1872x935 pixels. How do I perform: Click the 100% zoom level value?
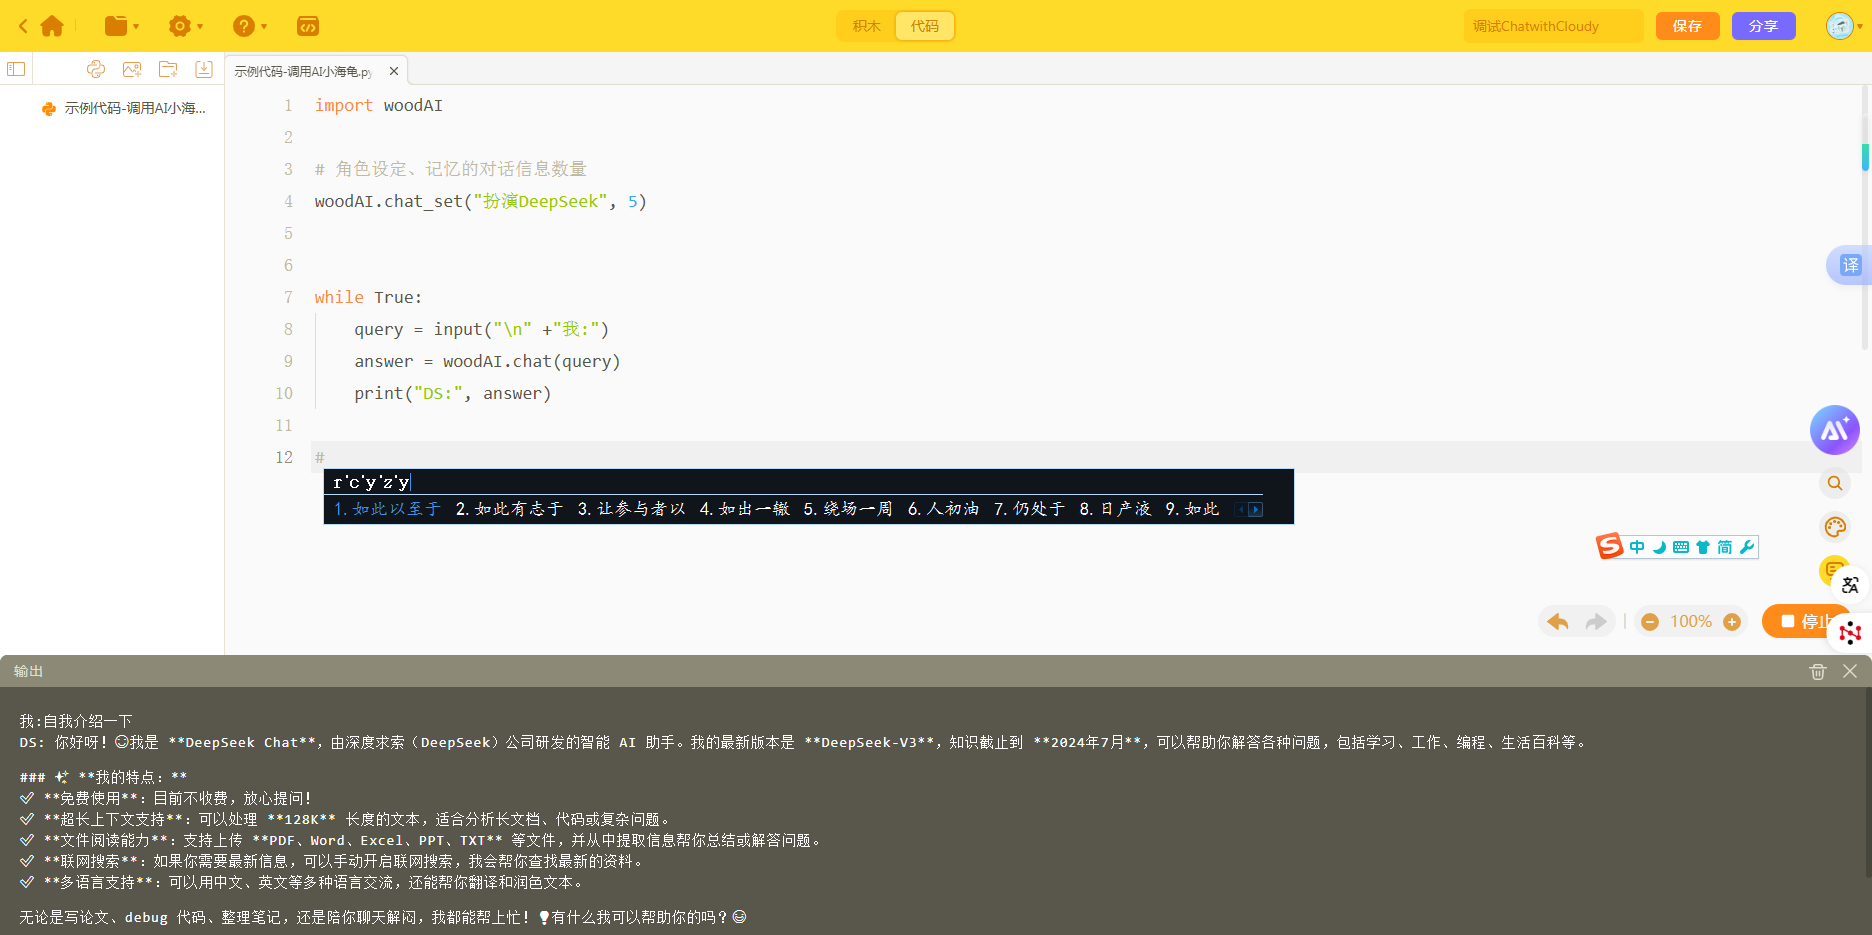pos(1691,622)
